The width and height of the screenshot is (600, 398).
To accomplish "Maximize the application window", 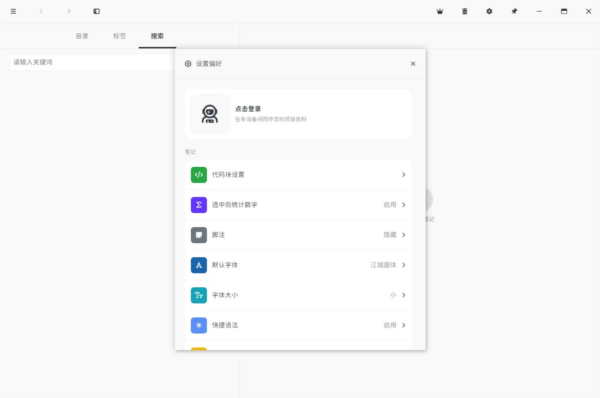I will coord(564,11).
